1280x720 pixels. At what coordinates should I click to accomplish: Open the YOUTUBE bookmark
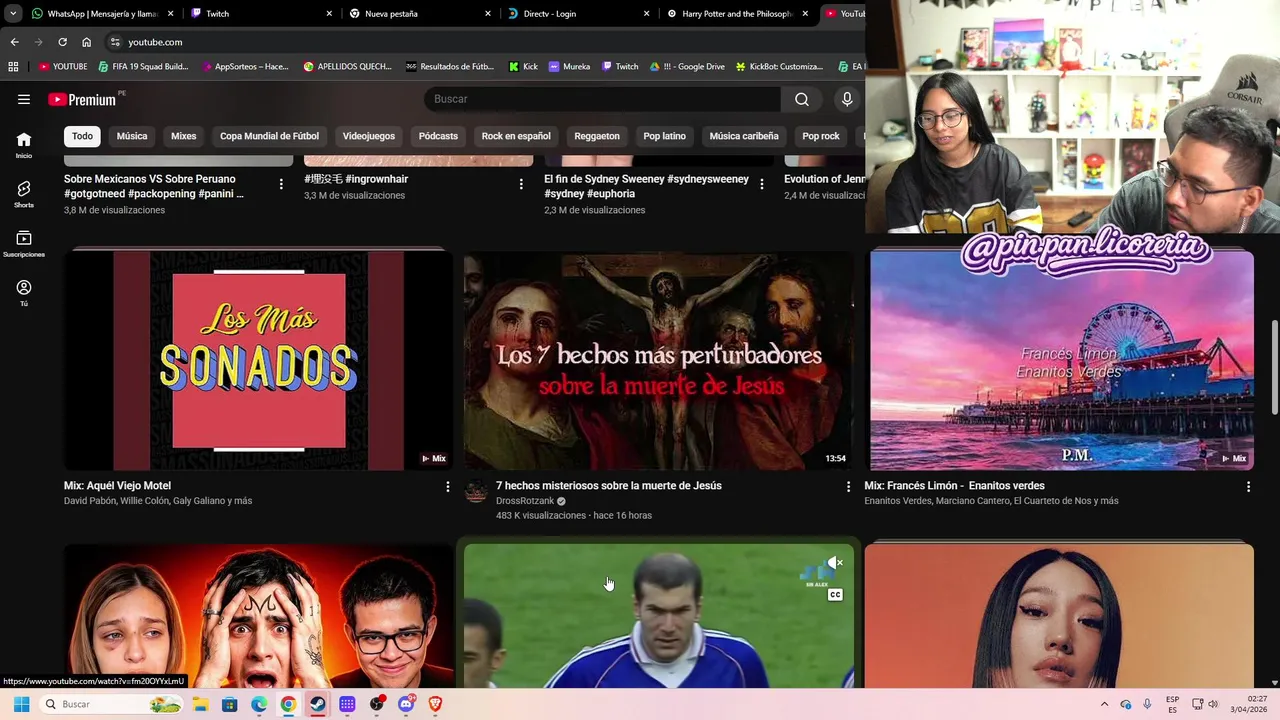63,67
